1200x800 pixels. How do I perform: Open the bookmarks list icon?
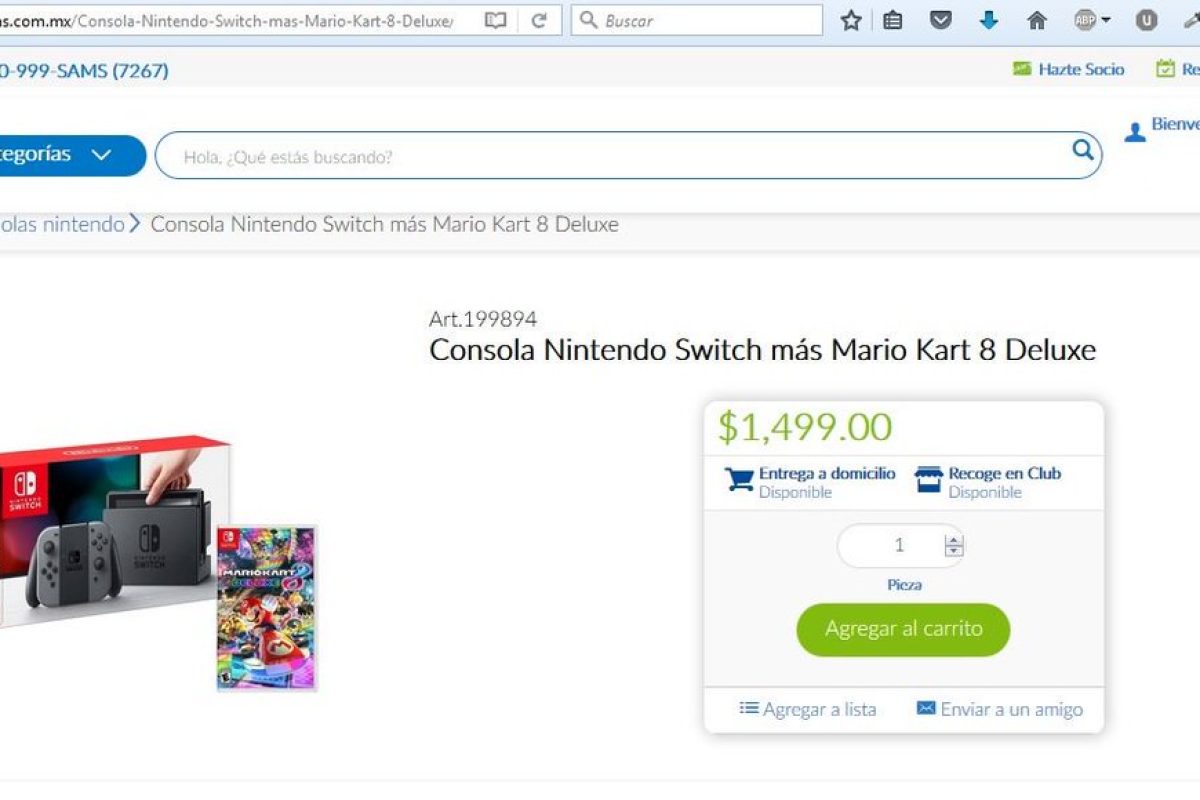893,20
